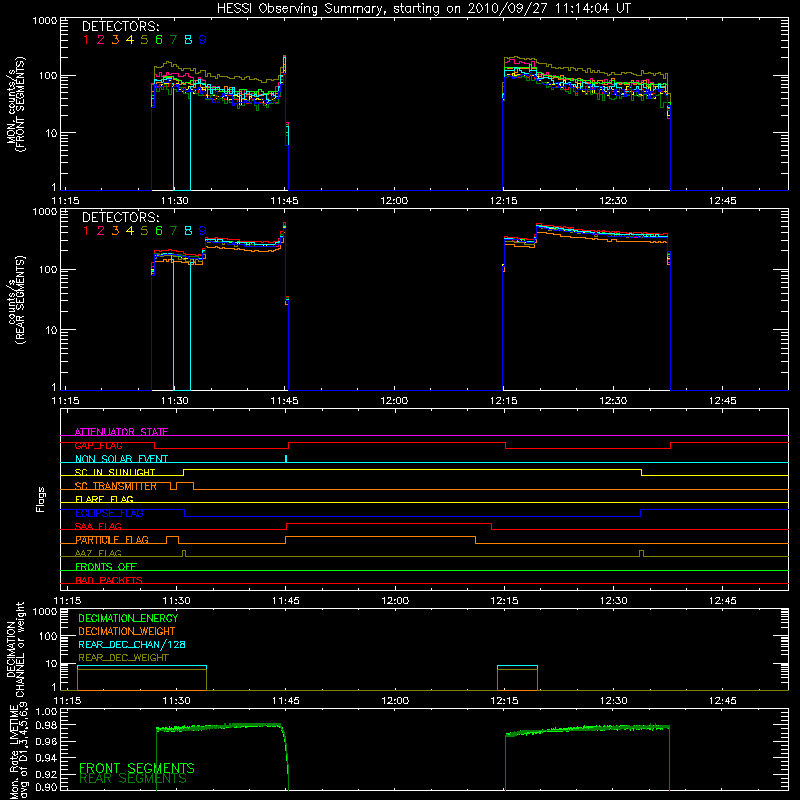Click the SC_IN_SUNLIGHT flag label
800x800 pixels.
[115, 472]
